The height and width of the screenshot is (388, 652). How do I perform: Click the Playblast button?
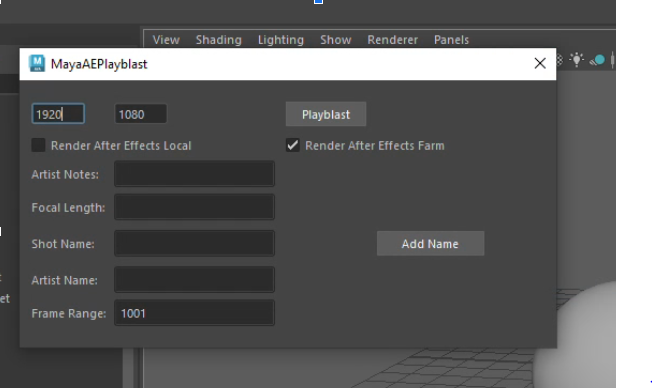tap(326, 114)
